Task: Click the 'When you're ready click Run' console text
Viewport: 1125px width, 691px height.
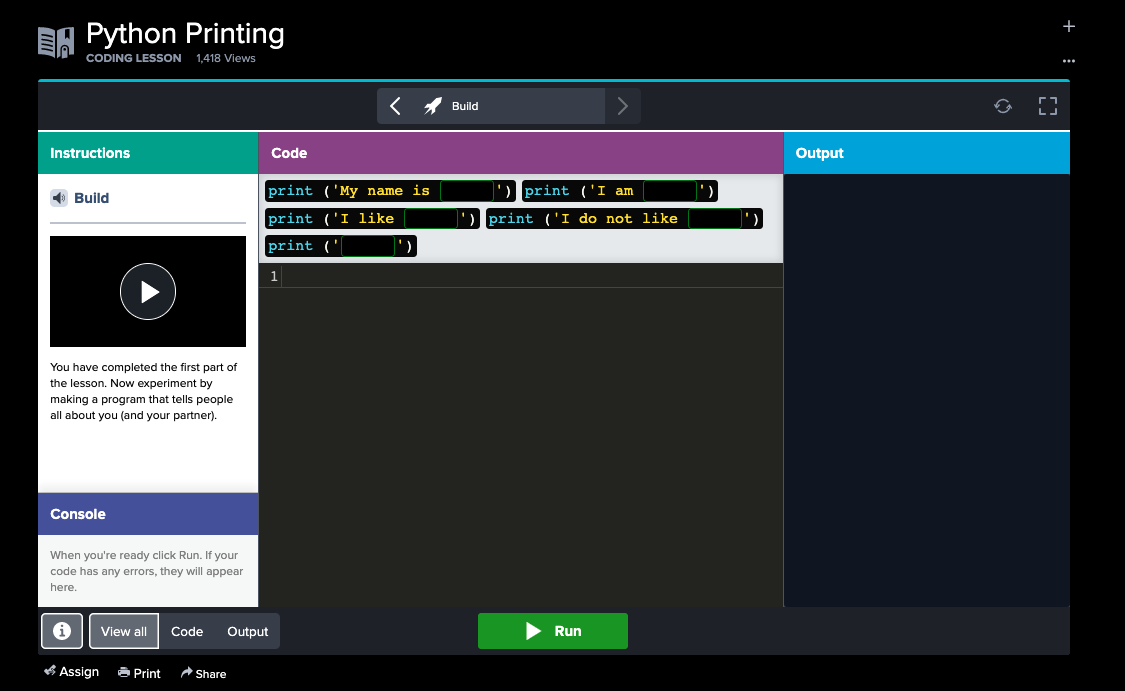Action: 146,571
